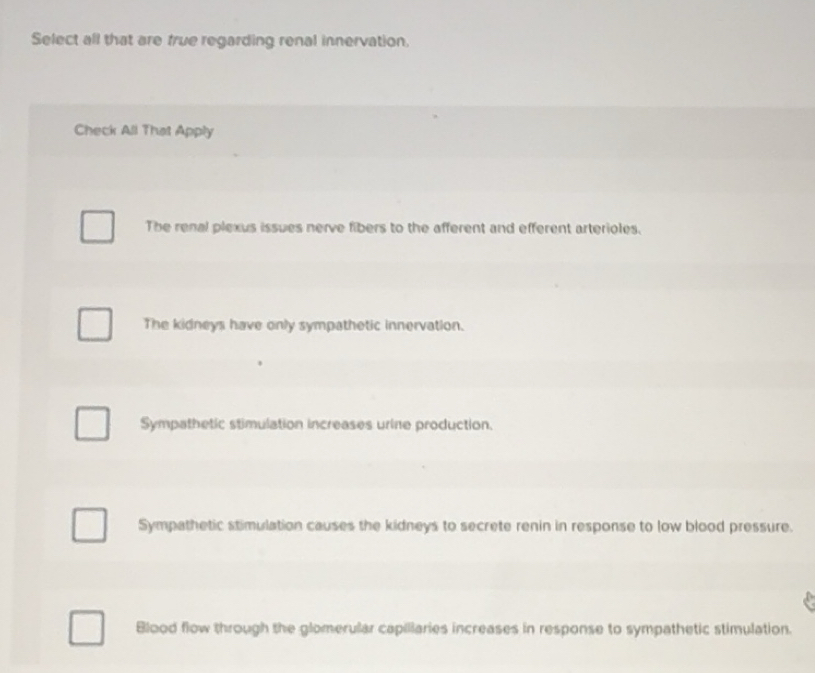The height and width of the screenshot is (673, 815).
Task: Click the 'Check All That Apply' heading
Action: pyautogui.click(x=144, y=129)
